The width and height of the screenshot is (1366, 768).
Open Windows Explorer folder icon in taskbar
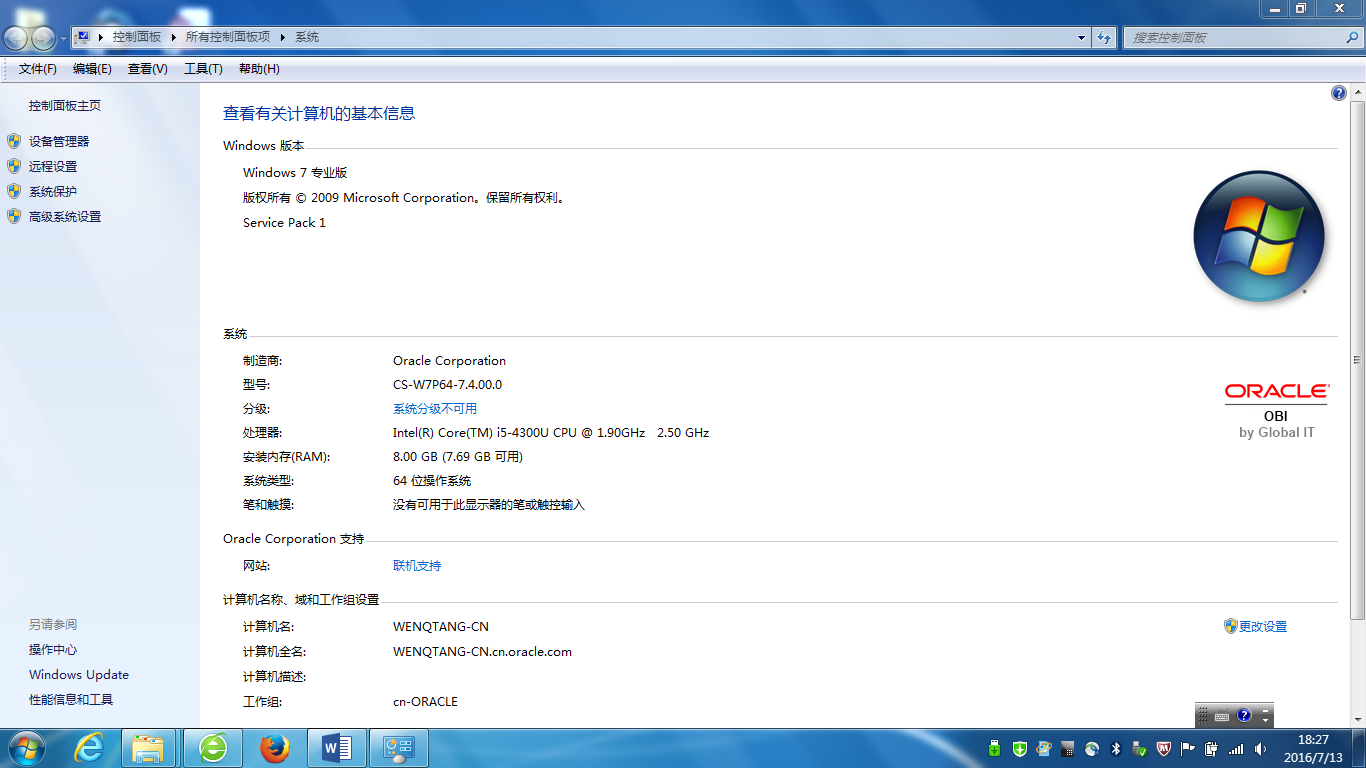(148, 748)
